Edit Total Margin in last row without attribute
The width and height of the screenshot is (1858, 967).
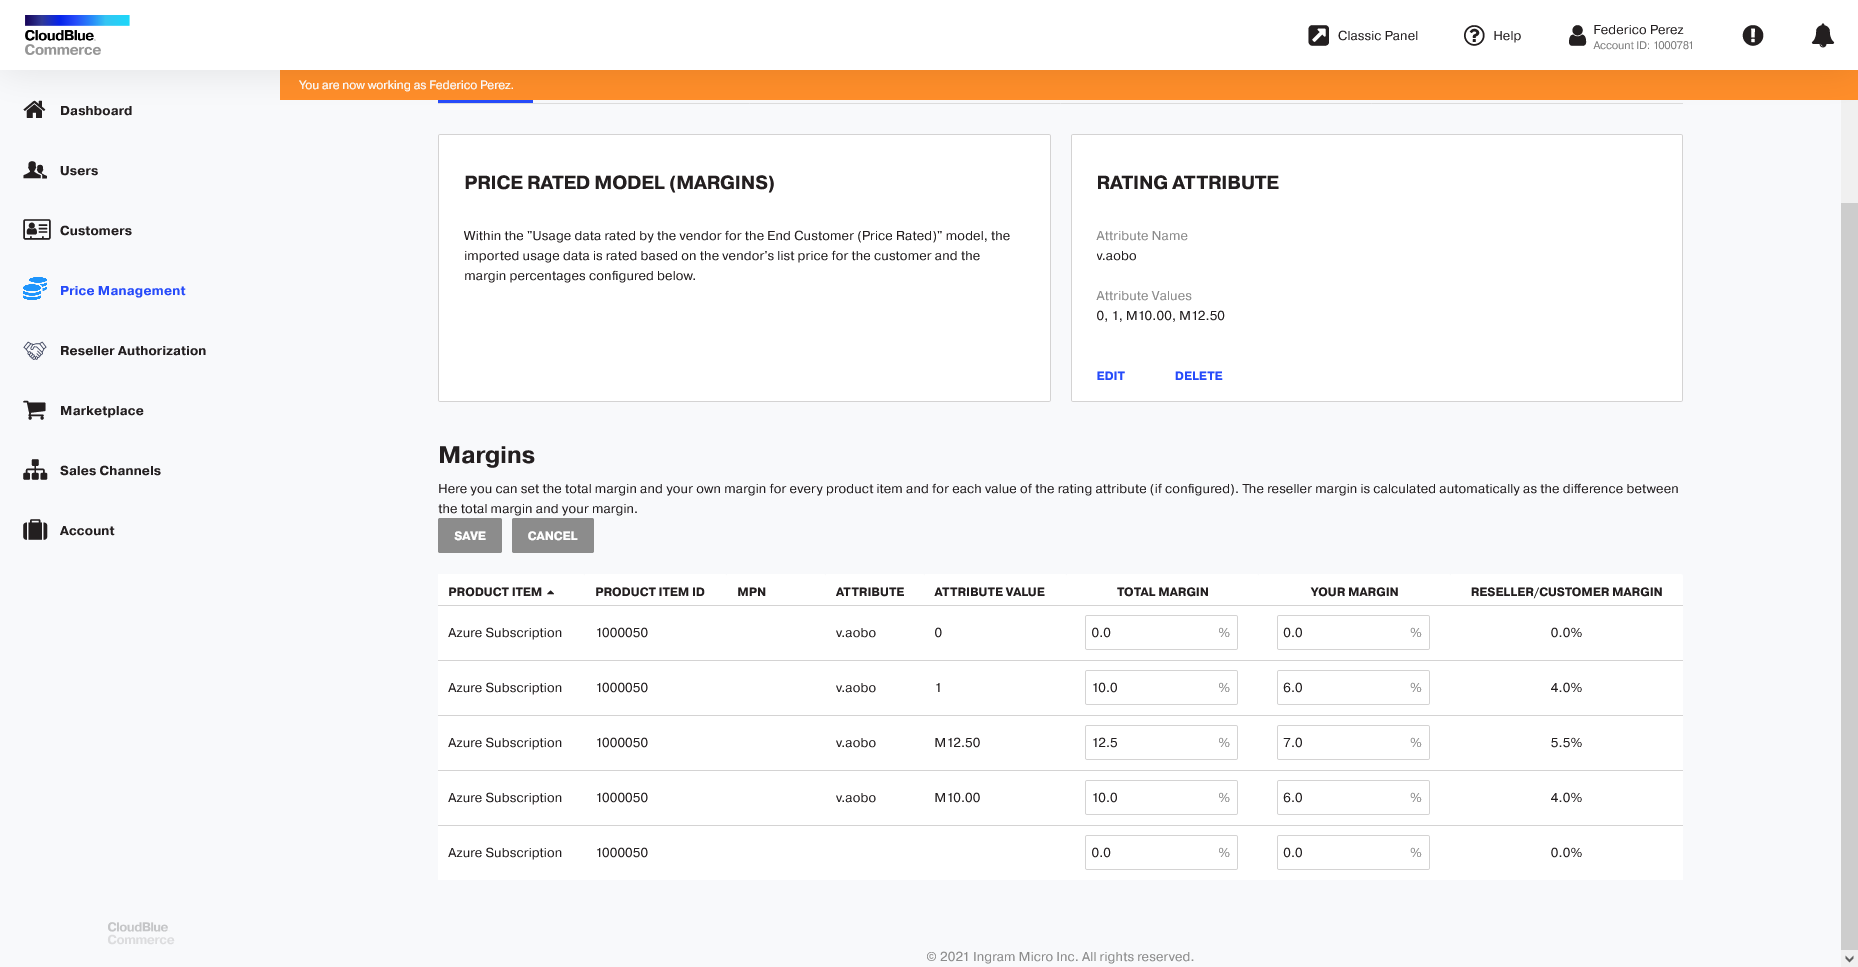click(1161, 853)
